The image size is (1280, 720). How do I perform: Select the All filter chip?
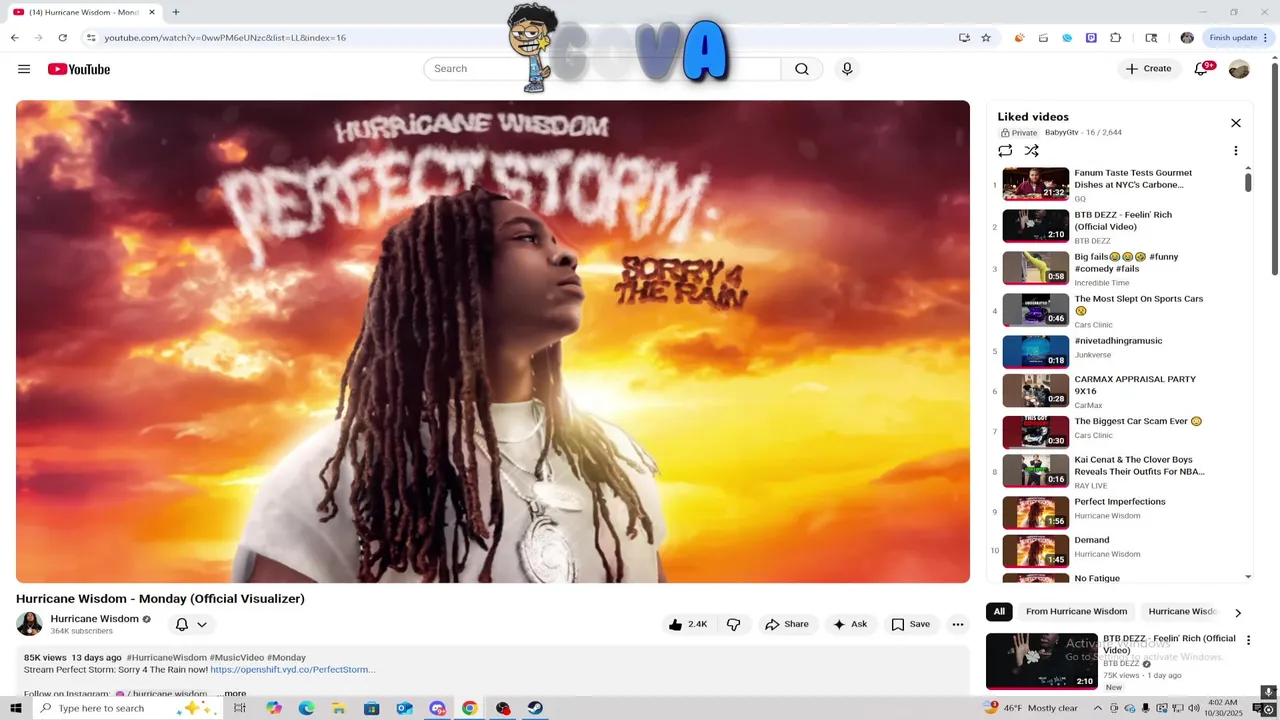[x=999, y=612]
